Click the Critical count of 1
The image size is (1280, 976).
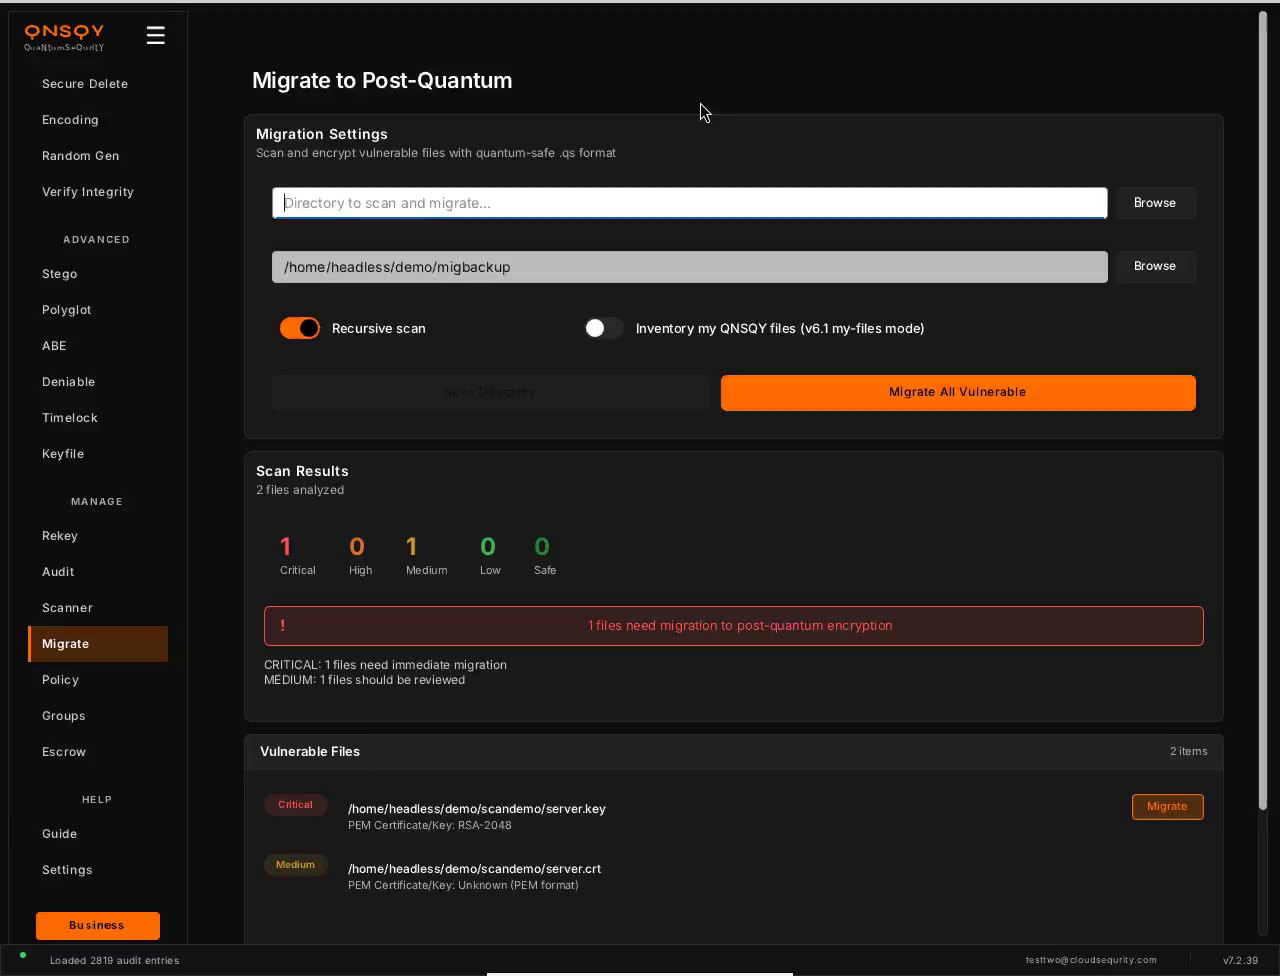[286, 547]
